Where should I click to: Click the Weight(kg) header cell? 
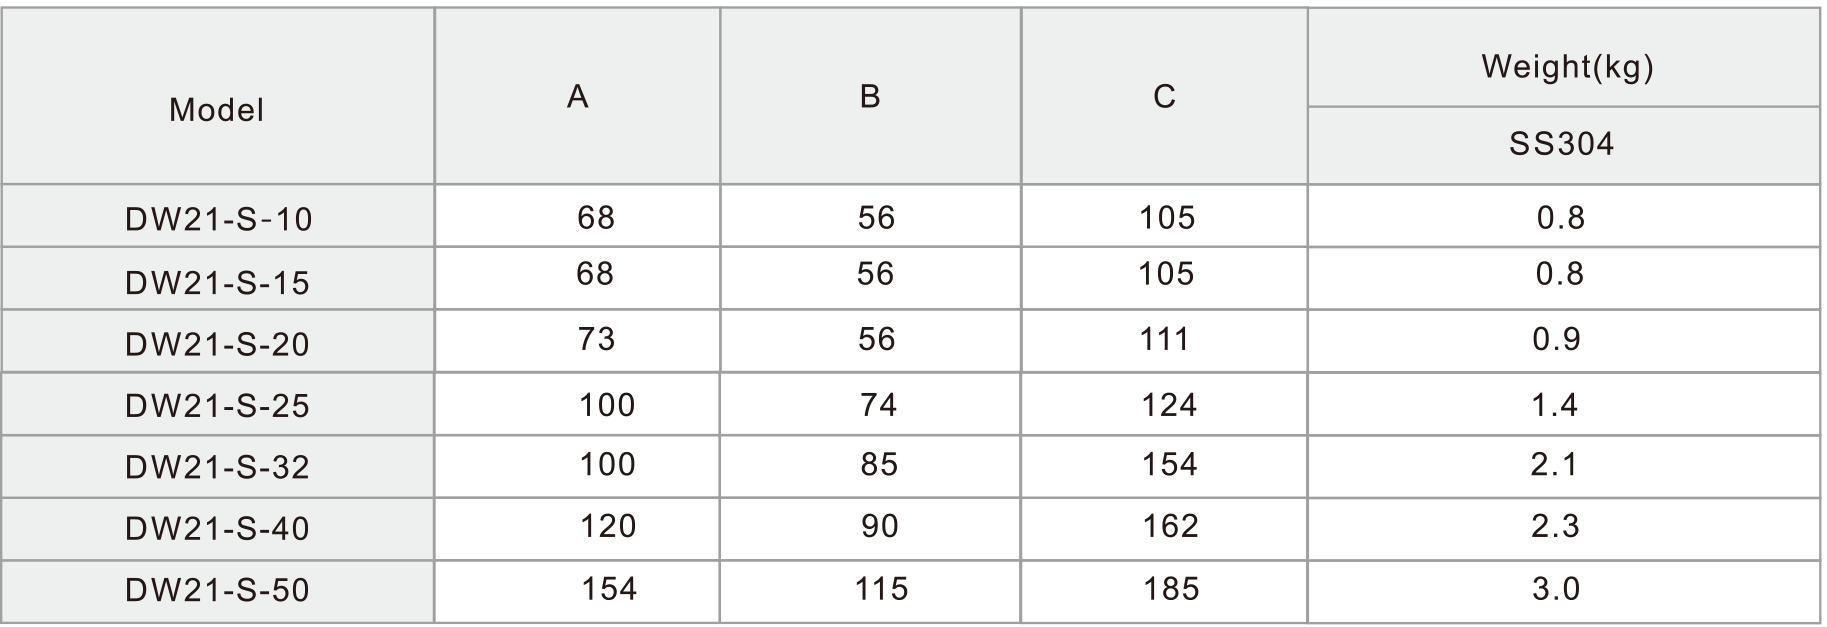click(1564, 57)
